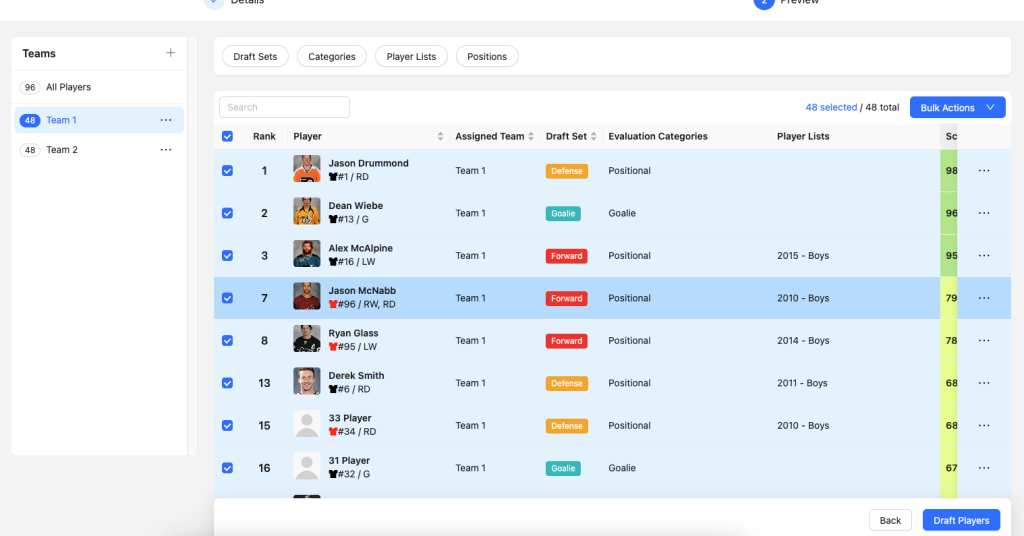Open the three-dot menu for Team 2
Image resolution: width=1024 pixels, height=536 pixels.
166,150
